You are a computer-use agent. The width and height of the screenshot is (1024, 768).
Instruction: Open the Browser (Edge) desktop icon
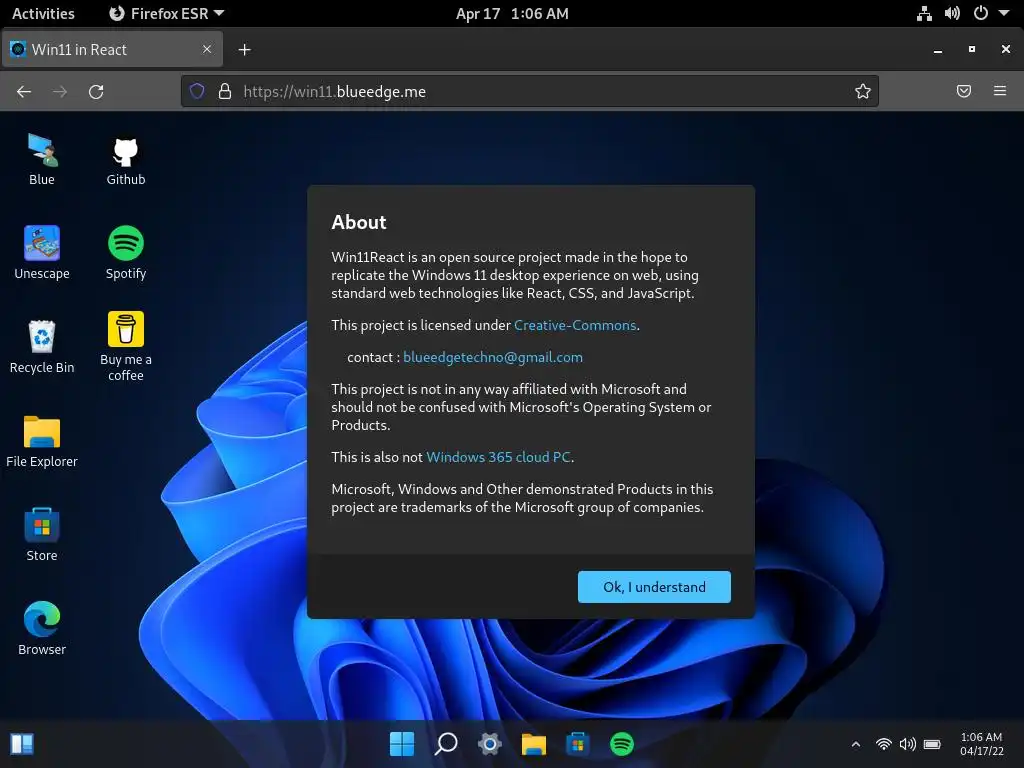42,630
